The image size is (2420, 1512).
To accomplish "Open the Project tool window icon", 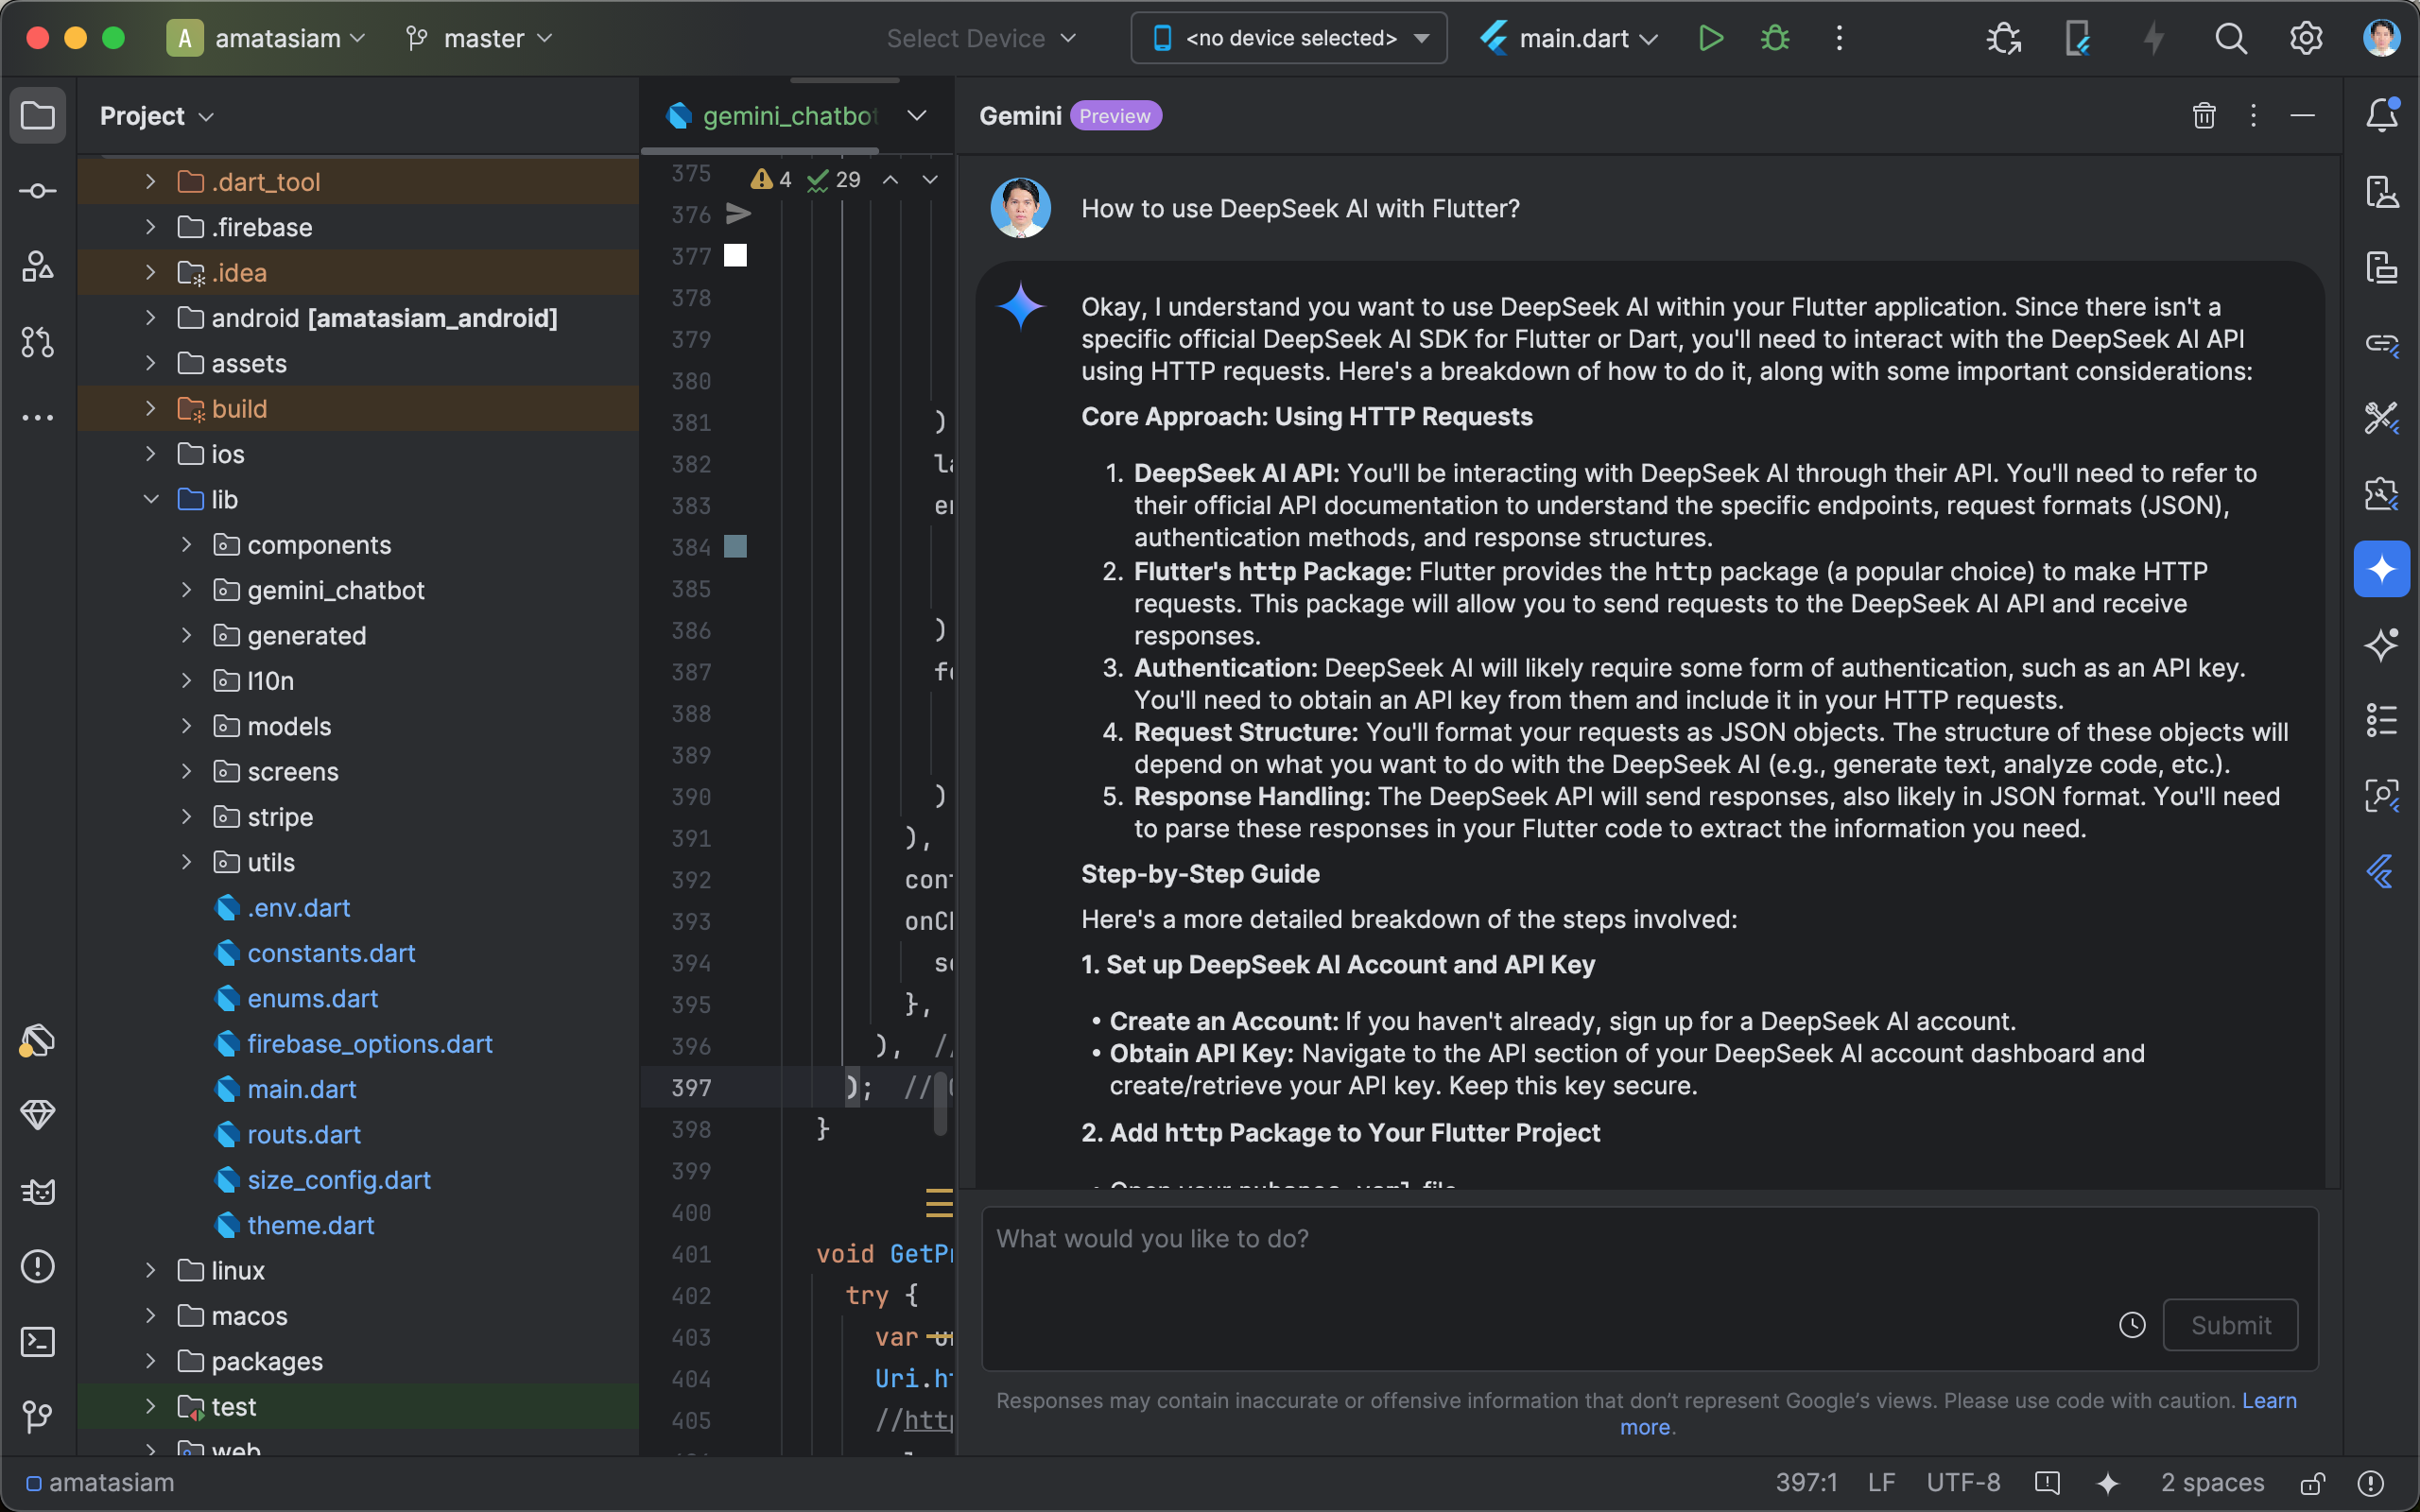I will (38, 115).
